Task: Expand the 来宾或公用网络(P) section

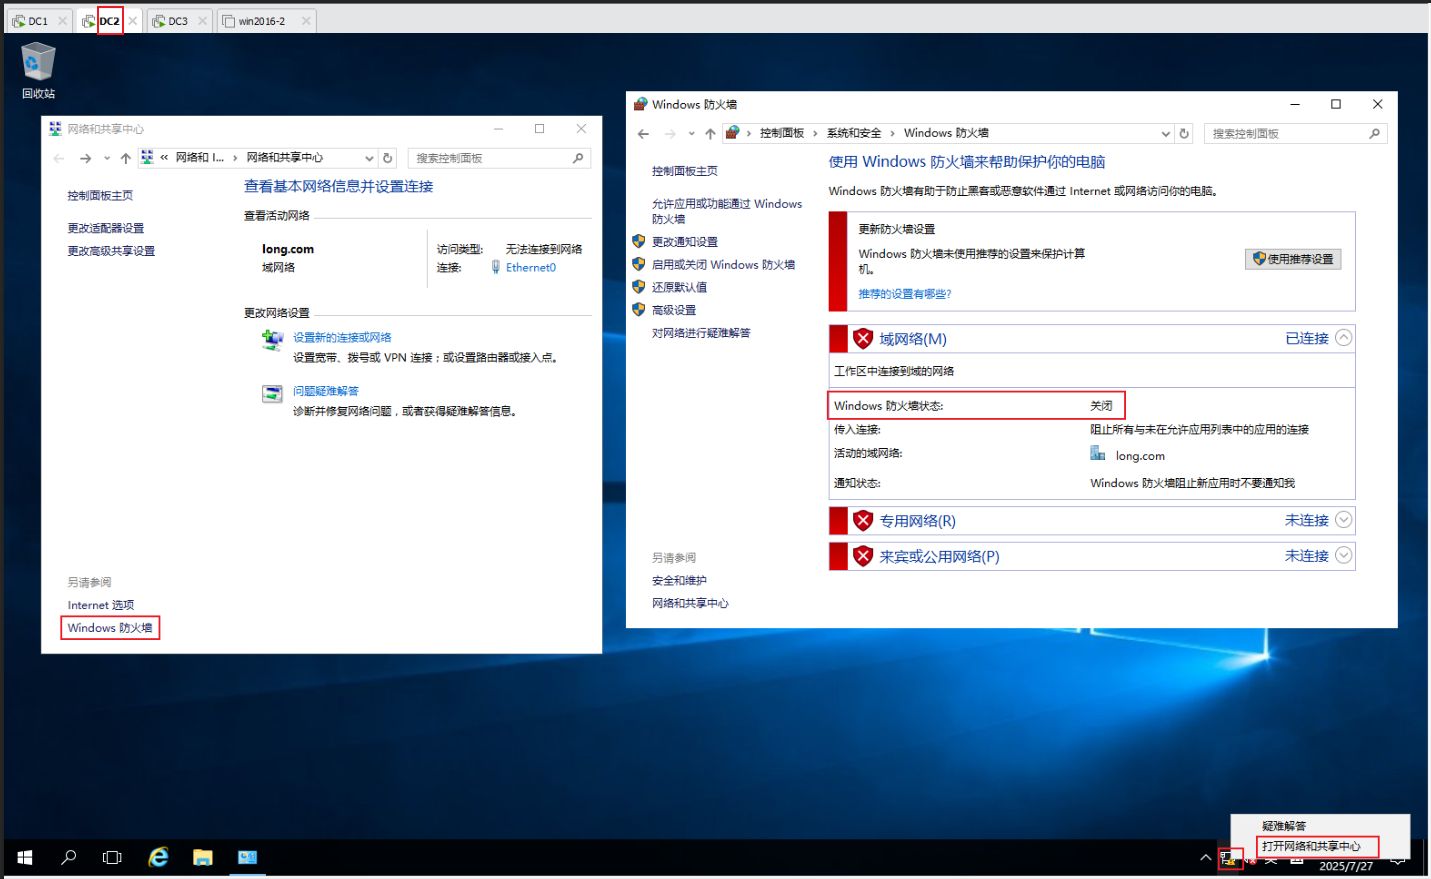Action: 1344,555
